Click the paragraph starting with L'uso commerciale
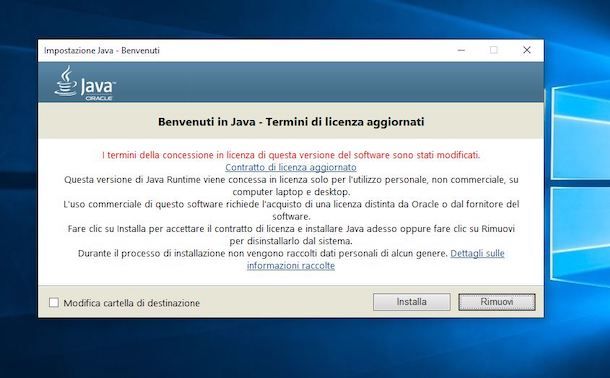The image size is (610, 378). coord(291,210)
